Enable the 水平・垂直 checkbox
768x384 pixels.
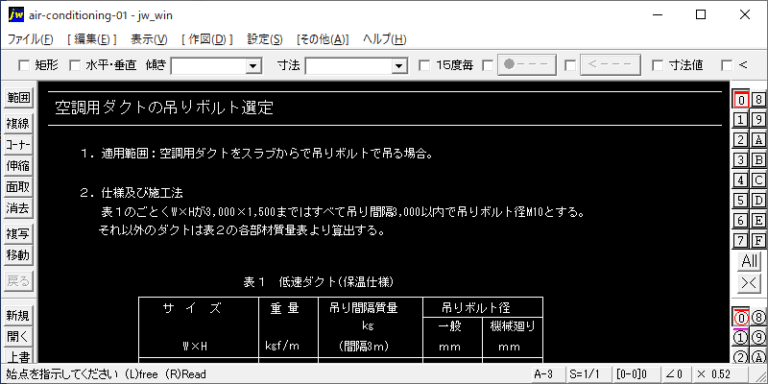tap(74, 65)
